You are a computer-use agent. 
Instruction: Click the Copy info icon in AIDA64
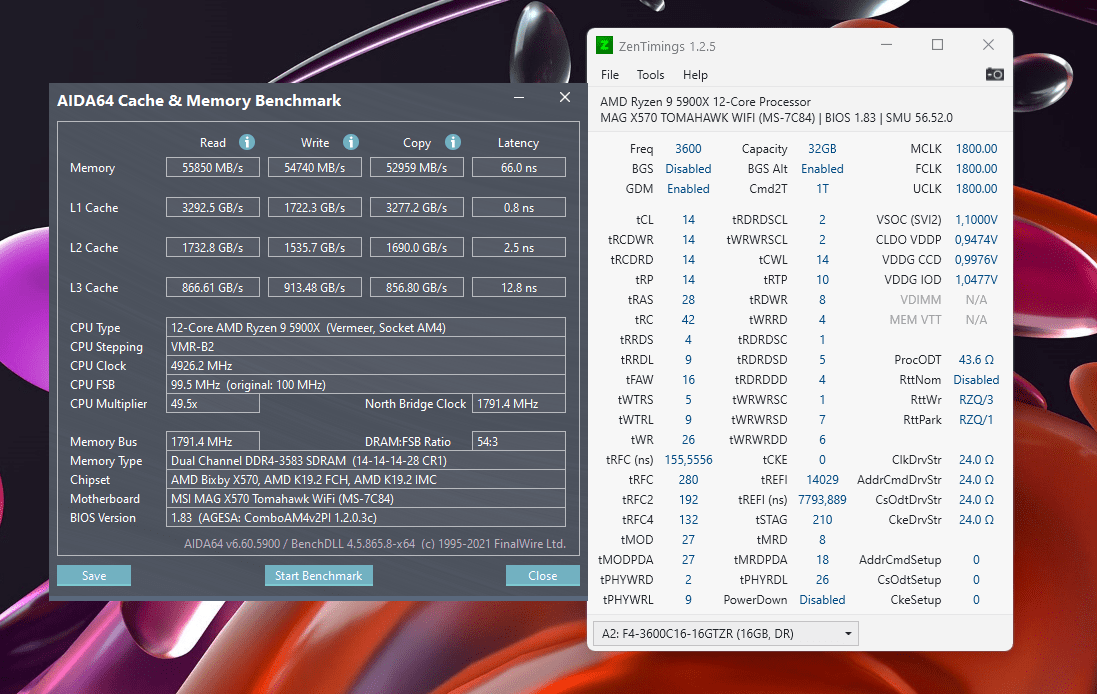(453, 142)
